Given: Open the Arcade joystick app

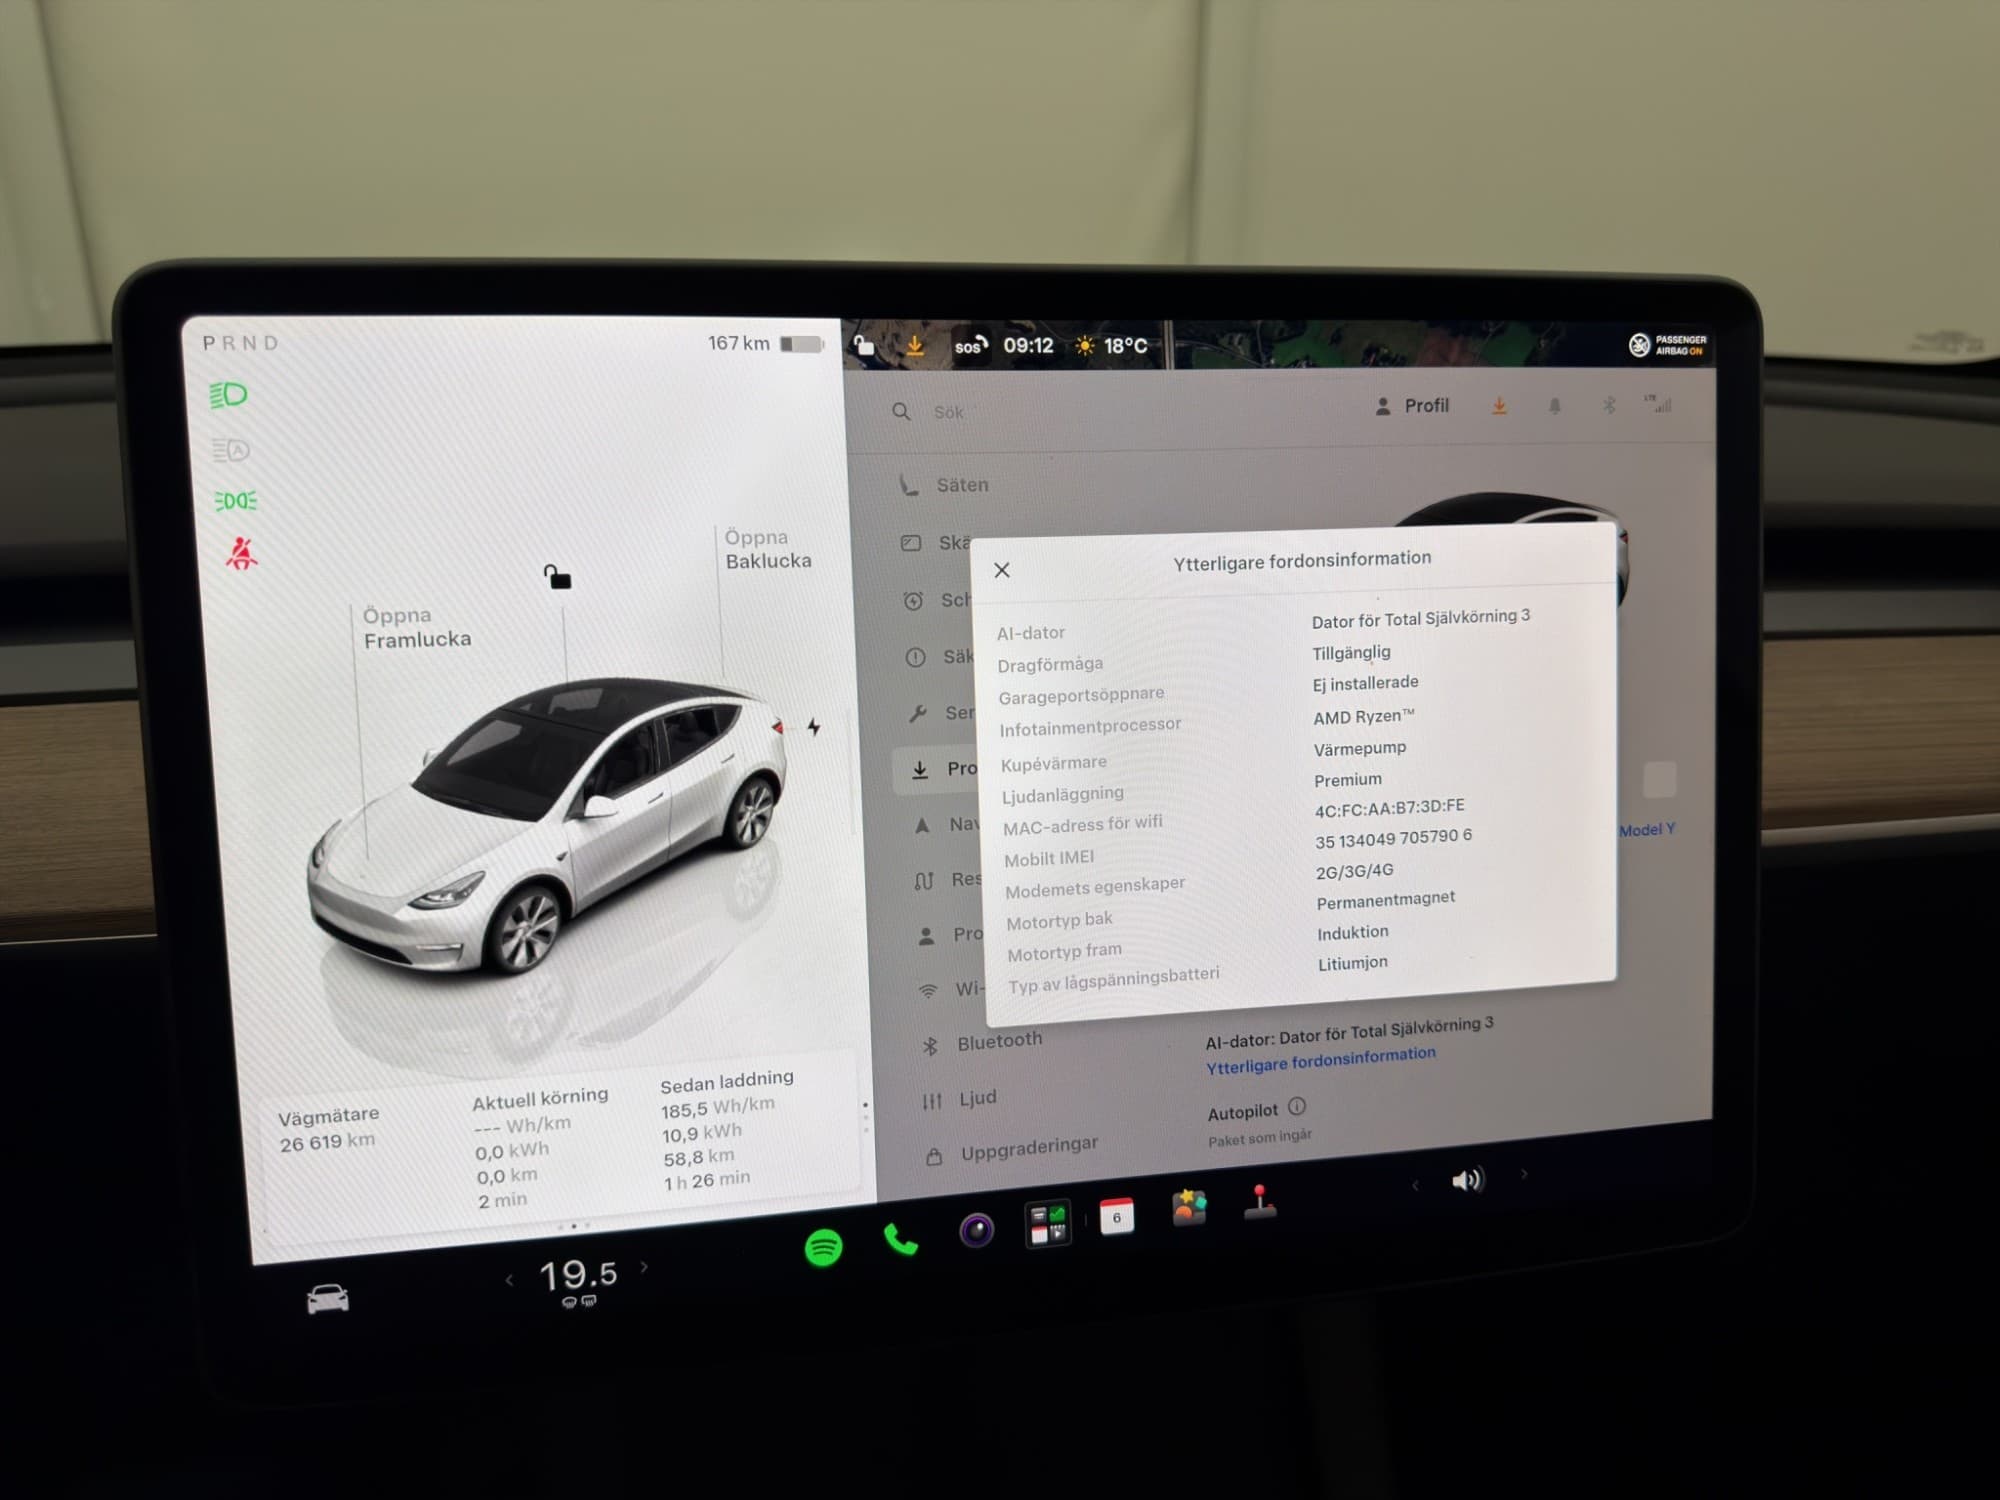Looking at the screenshot, I should [1260, 1202].
